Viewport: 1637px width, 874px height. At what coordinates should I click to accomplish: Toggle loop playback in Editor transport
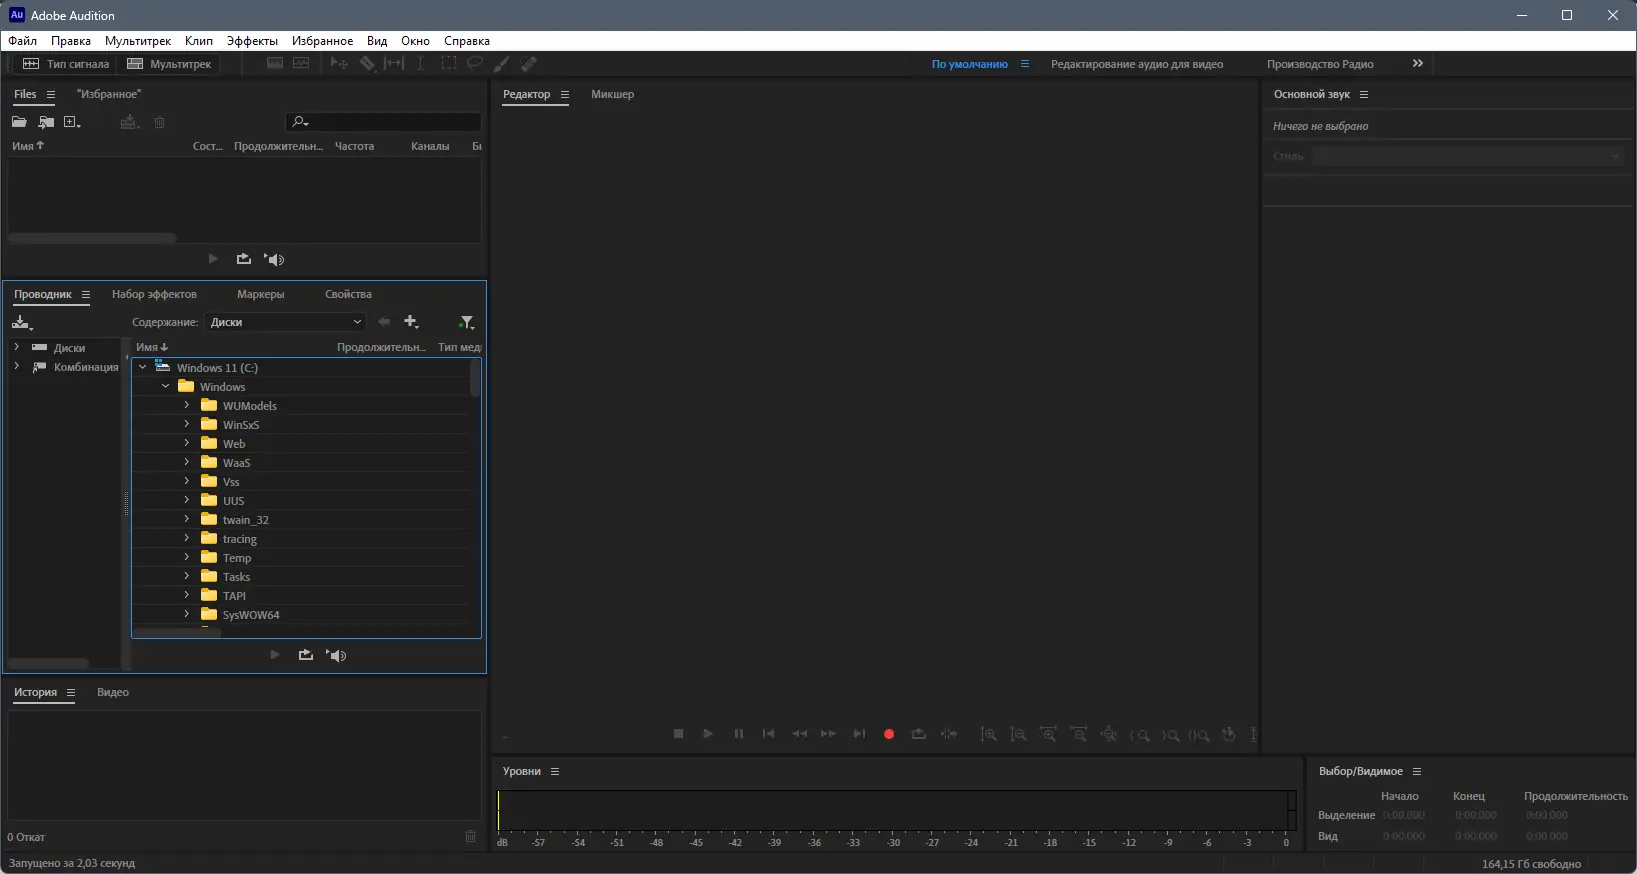coord(919,734)
